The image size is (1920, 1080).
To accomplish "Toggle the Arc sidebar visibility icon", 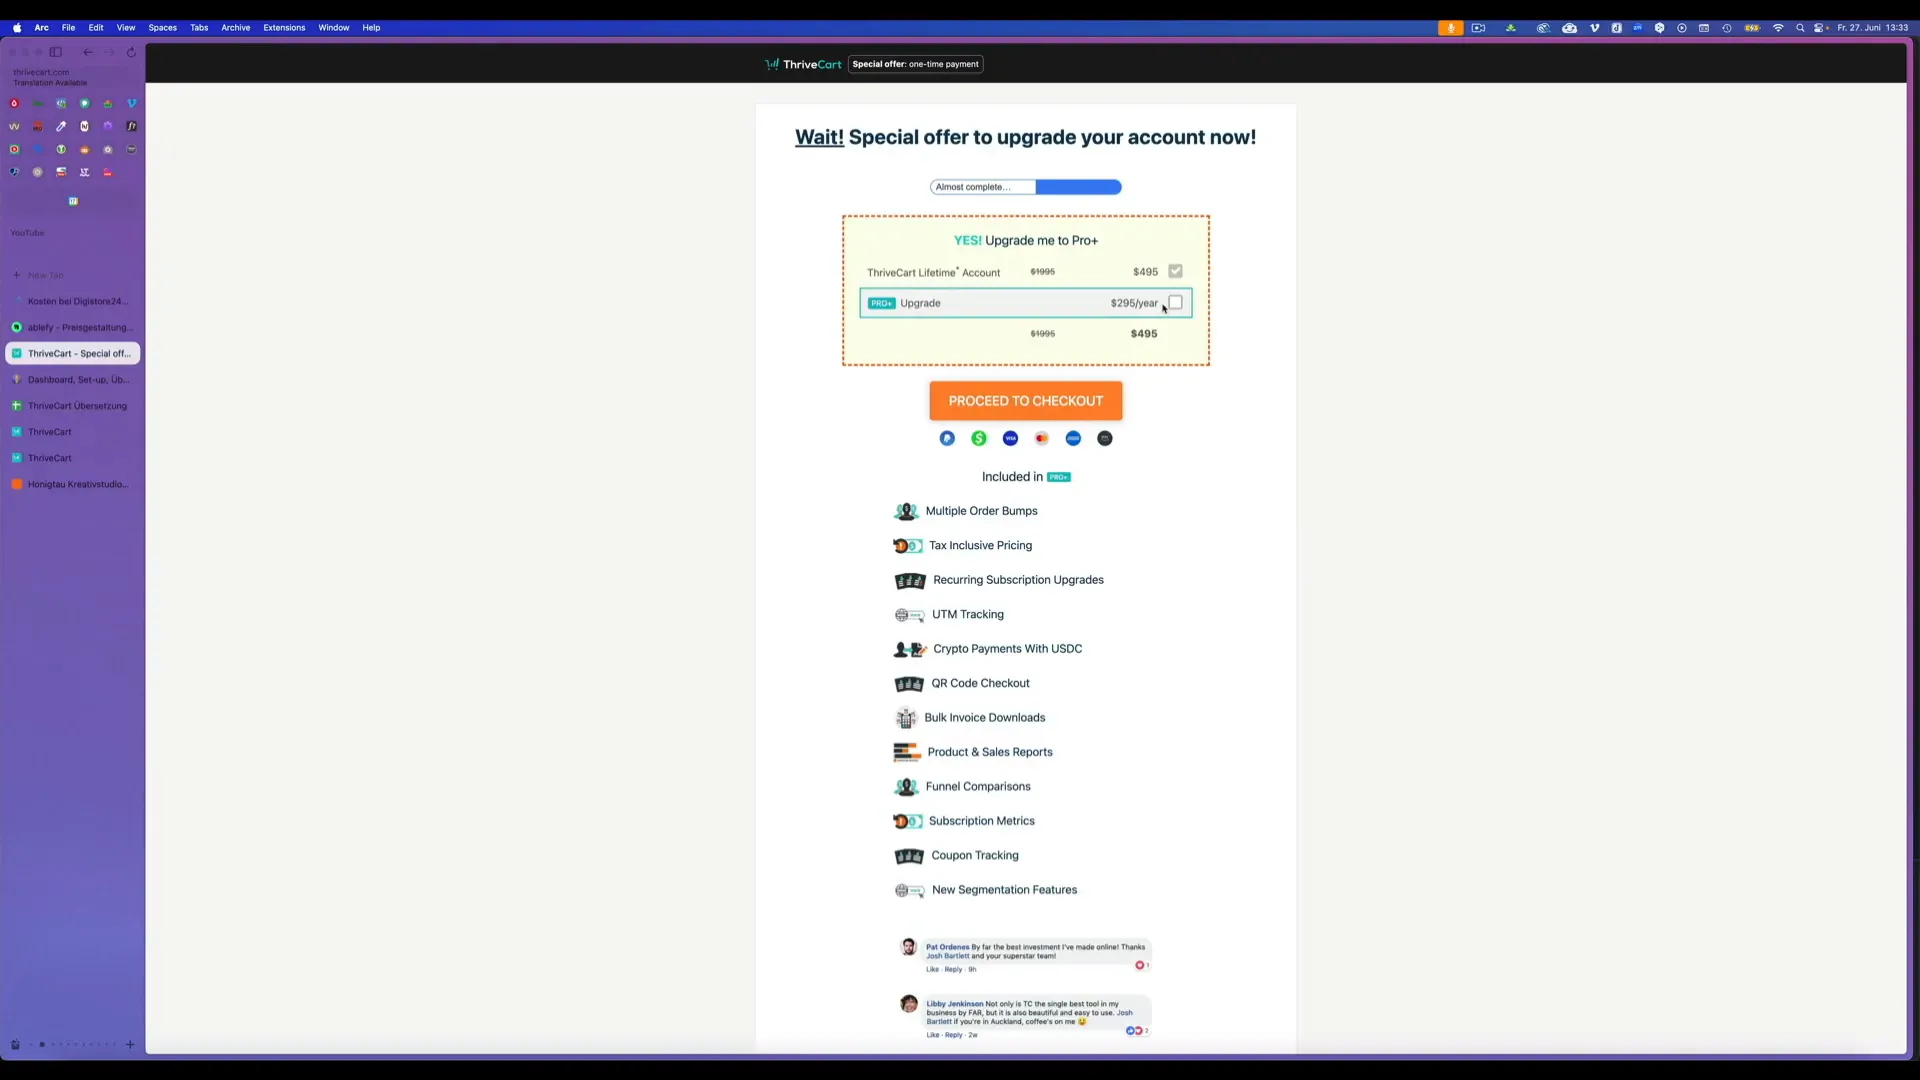I will pos(56,52).
